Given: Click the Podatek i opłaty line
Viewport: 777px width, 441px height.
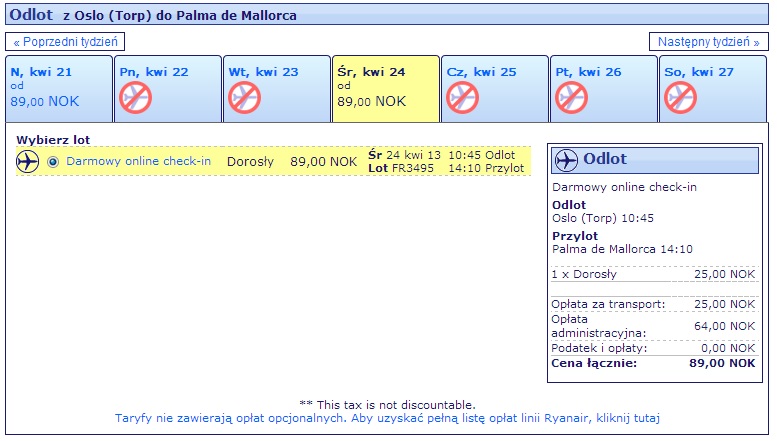Looking at the screenshot, I should [654, 348].
